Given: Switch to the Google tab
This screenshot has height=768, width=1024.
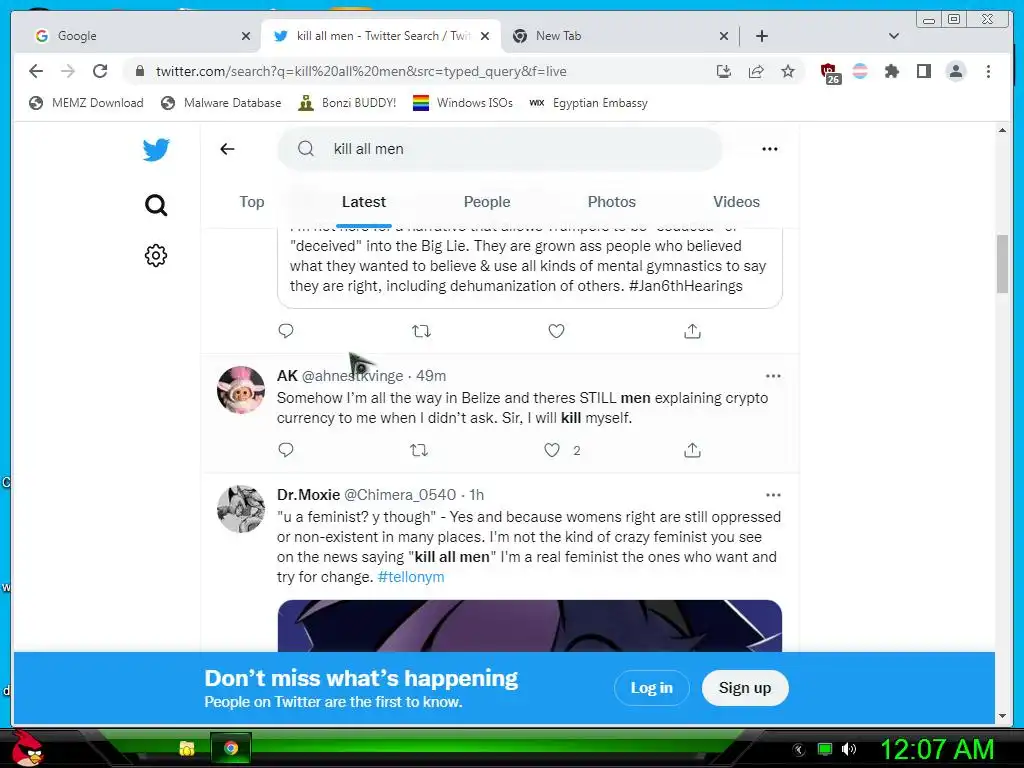Looking at the screenshot, I should pos(137,36).
